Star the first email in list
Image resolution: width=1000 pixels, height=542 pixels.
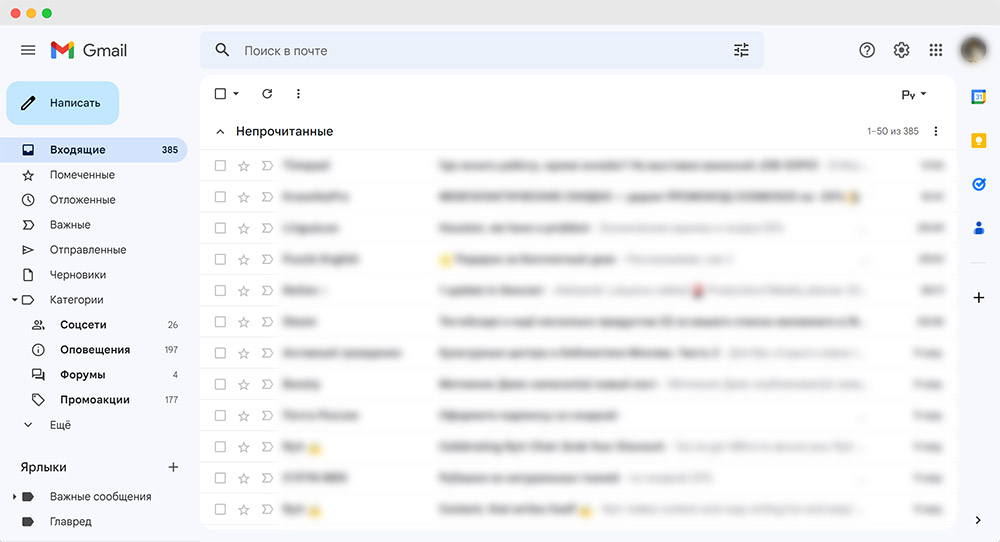tap(244, 166)
